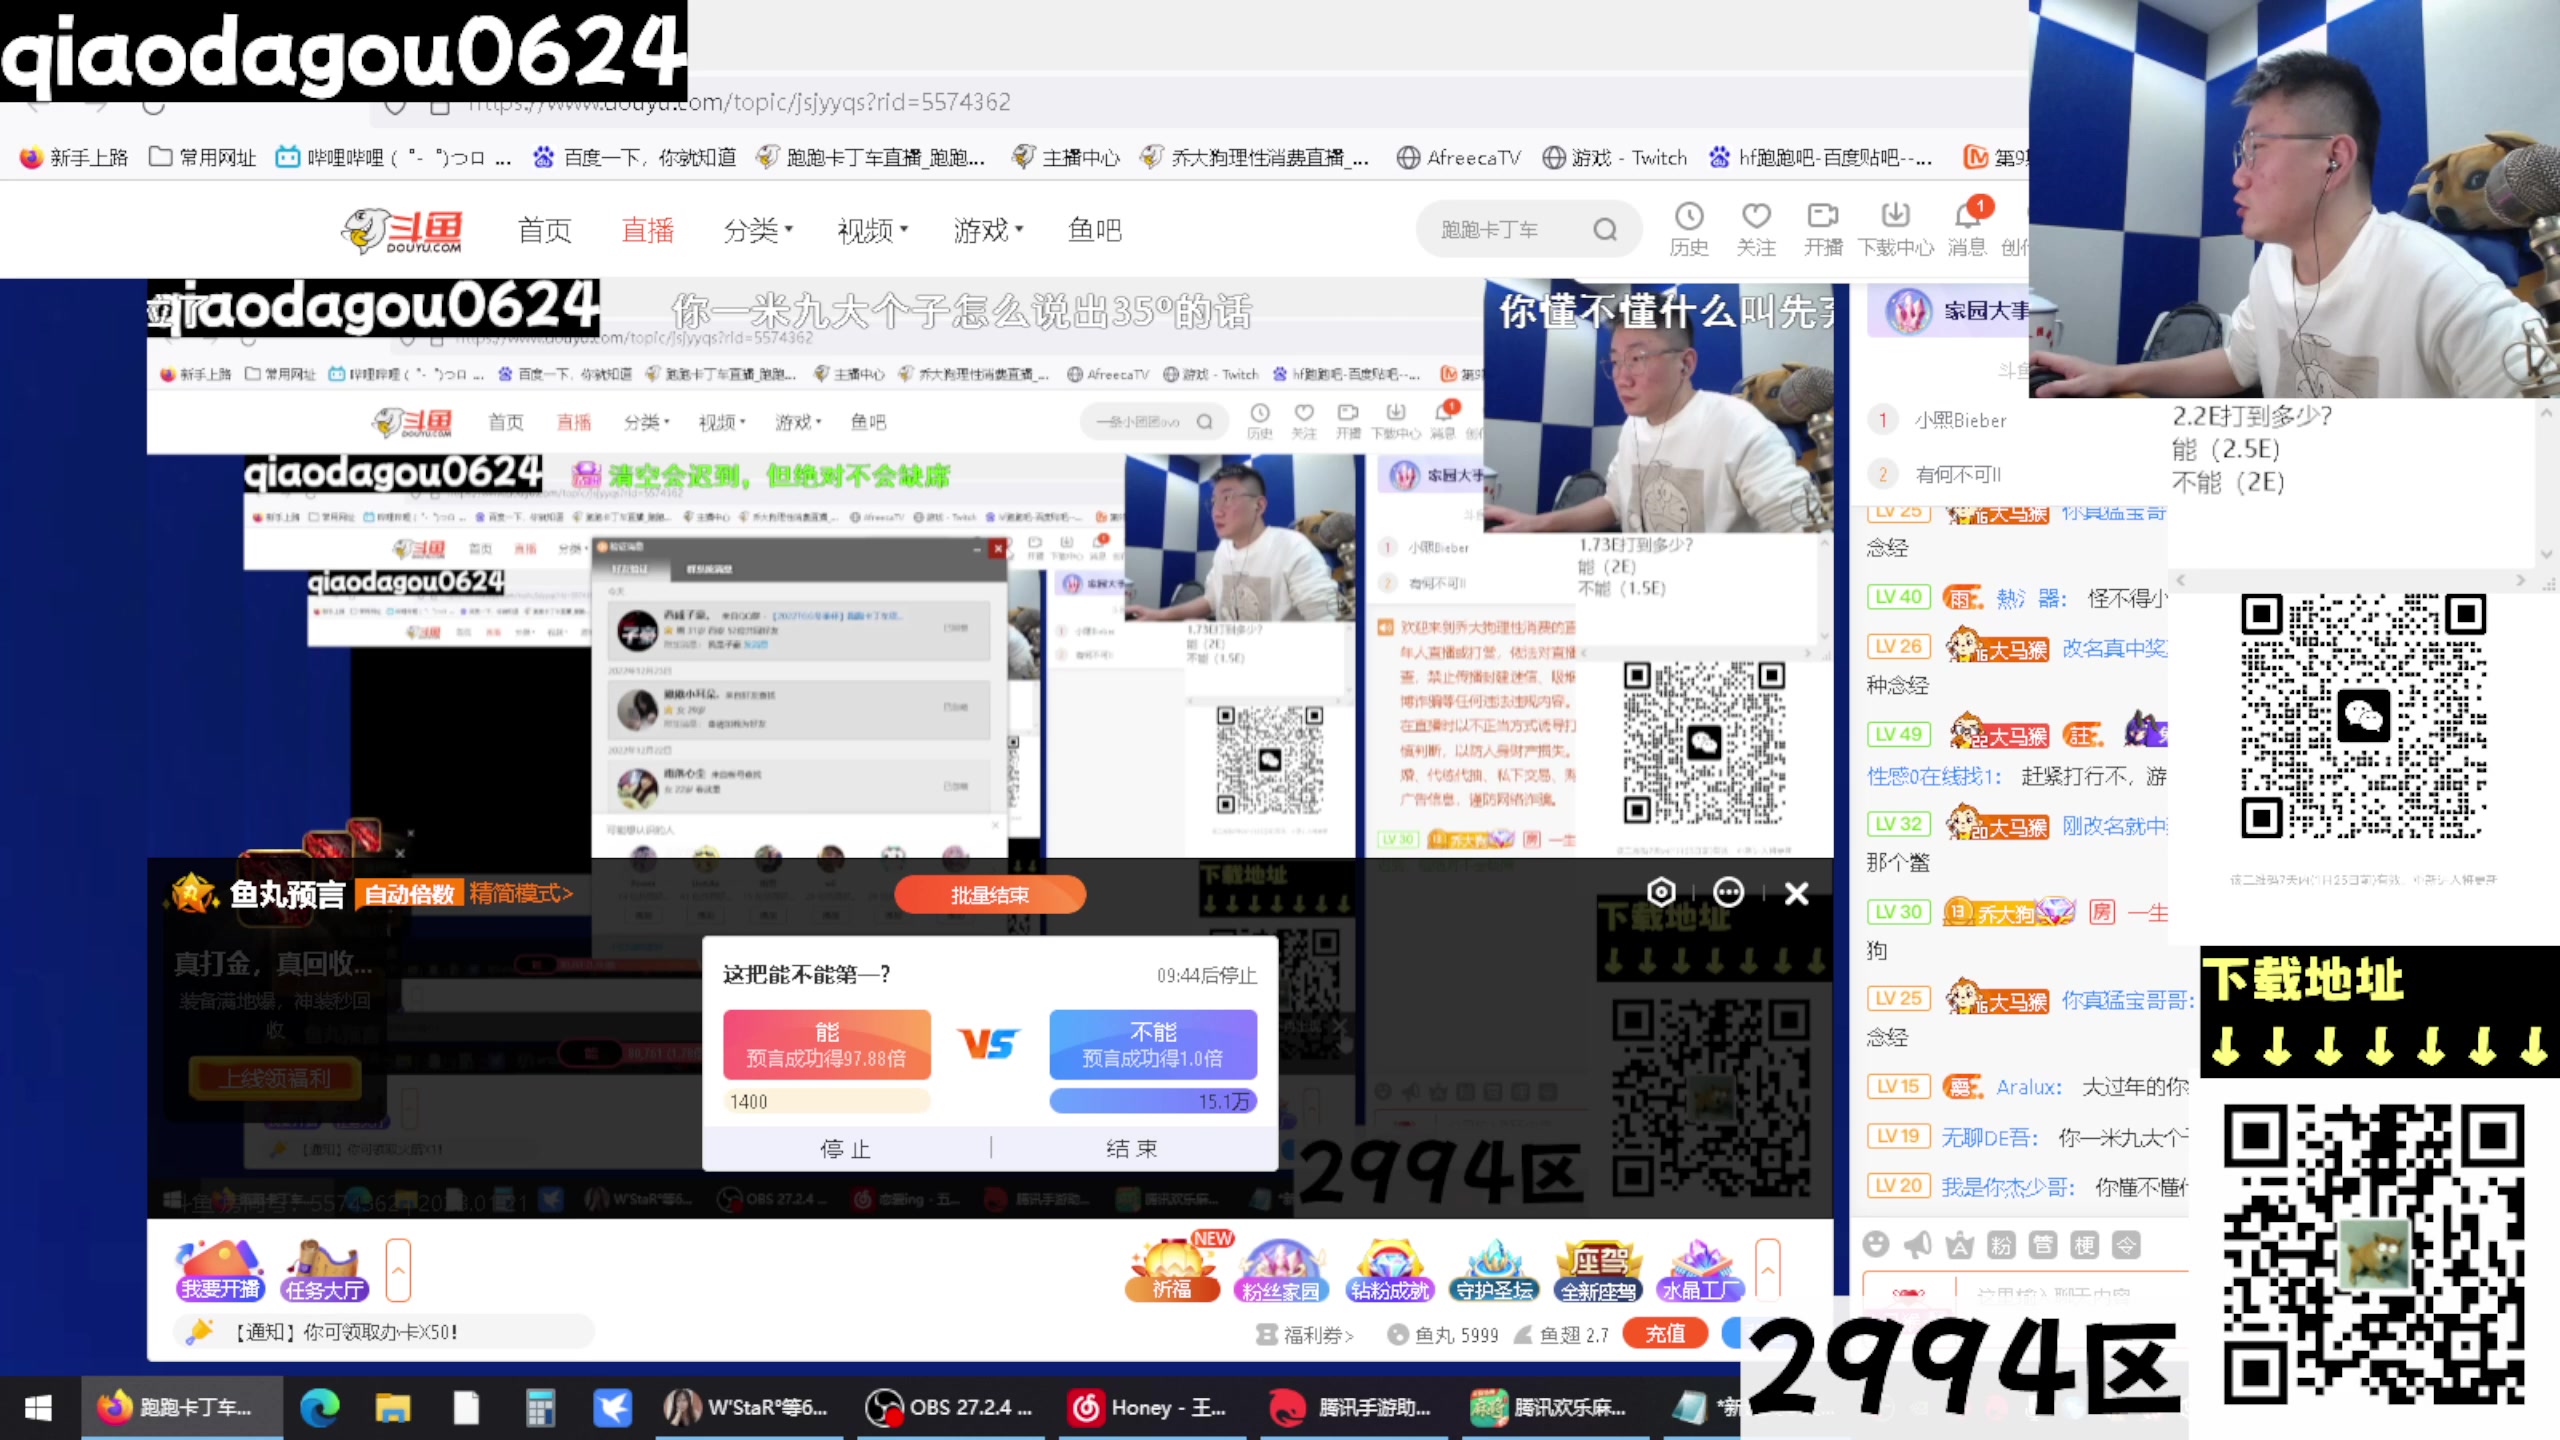Screen dimensions: 2560x1440
Task: Click 停止 in the prediction card
Action: [x=846, y=1149]
